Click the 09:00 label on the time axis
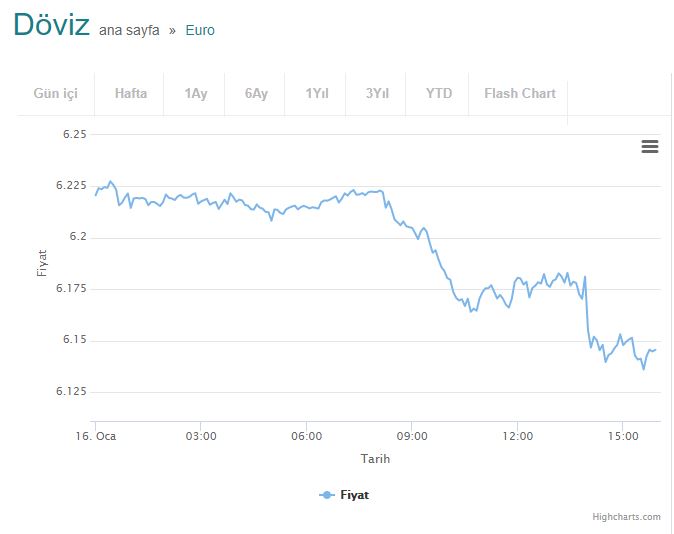 point(412,436)
